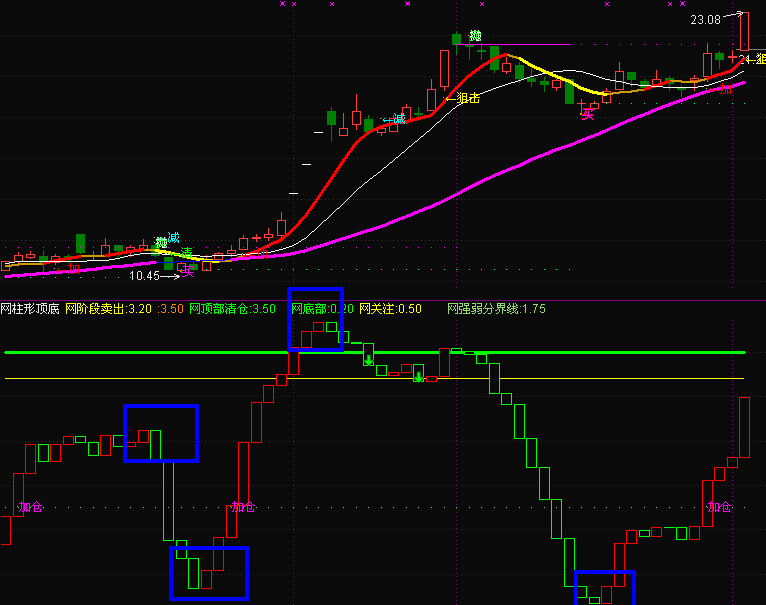Click the magenta 买 signal beside 10.45
The image size is (766, 605).
(188, 272)
